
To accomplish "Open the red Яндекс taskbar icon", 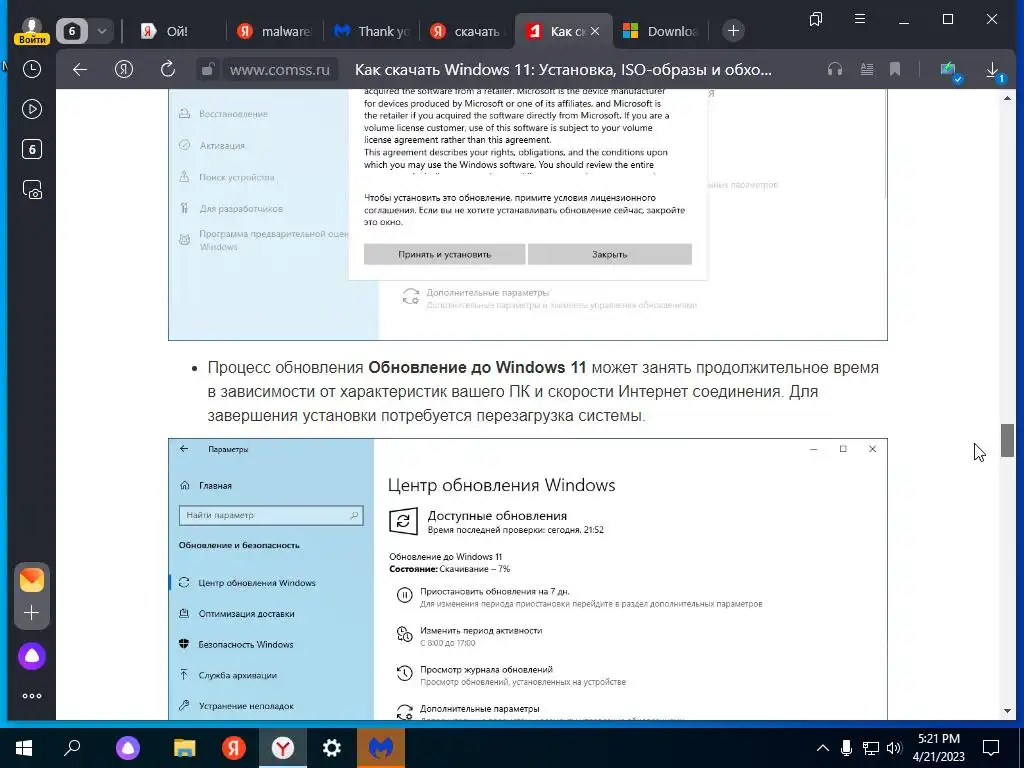I will click(233, 748).
